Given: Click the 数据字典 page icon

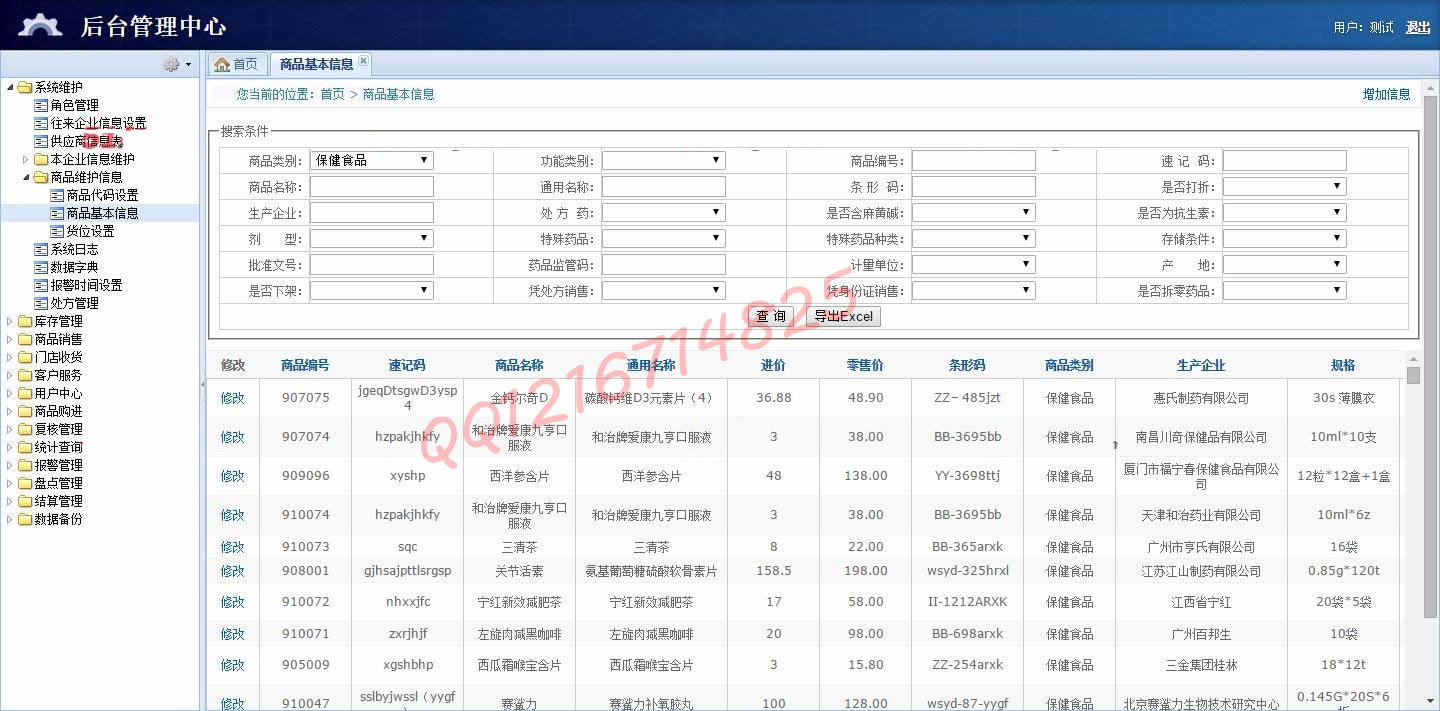Looking at the screenshot, I should point(41,267).
